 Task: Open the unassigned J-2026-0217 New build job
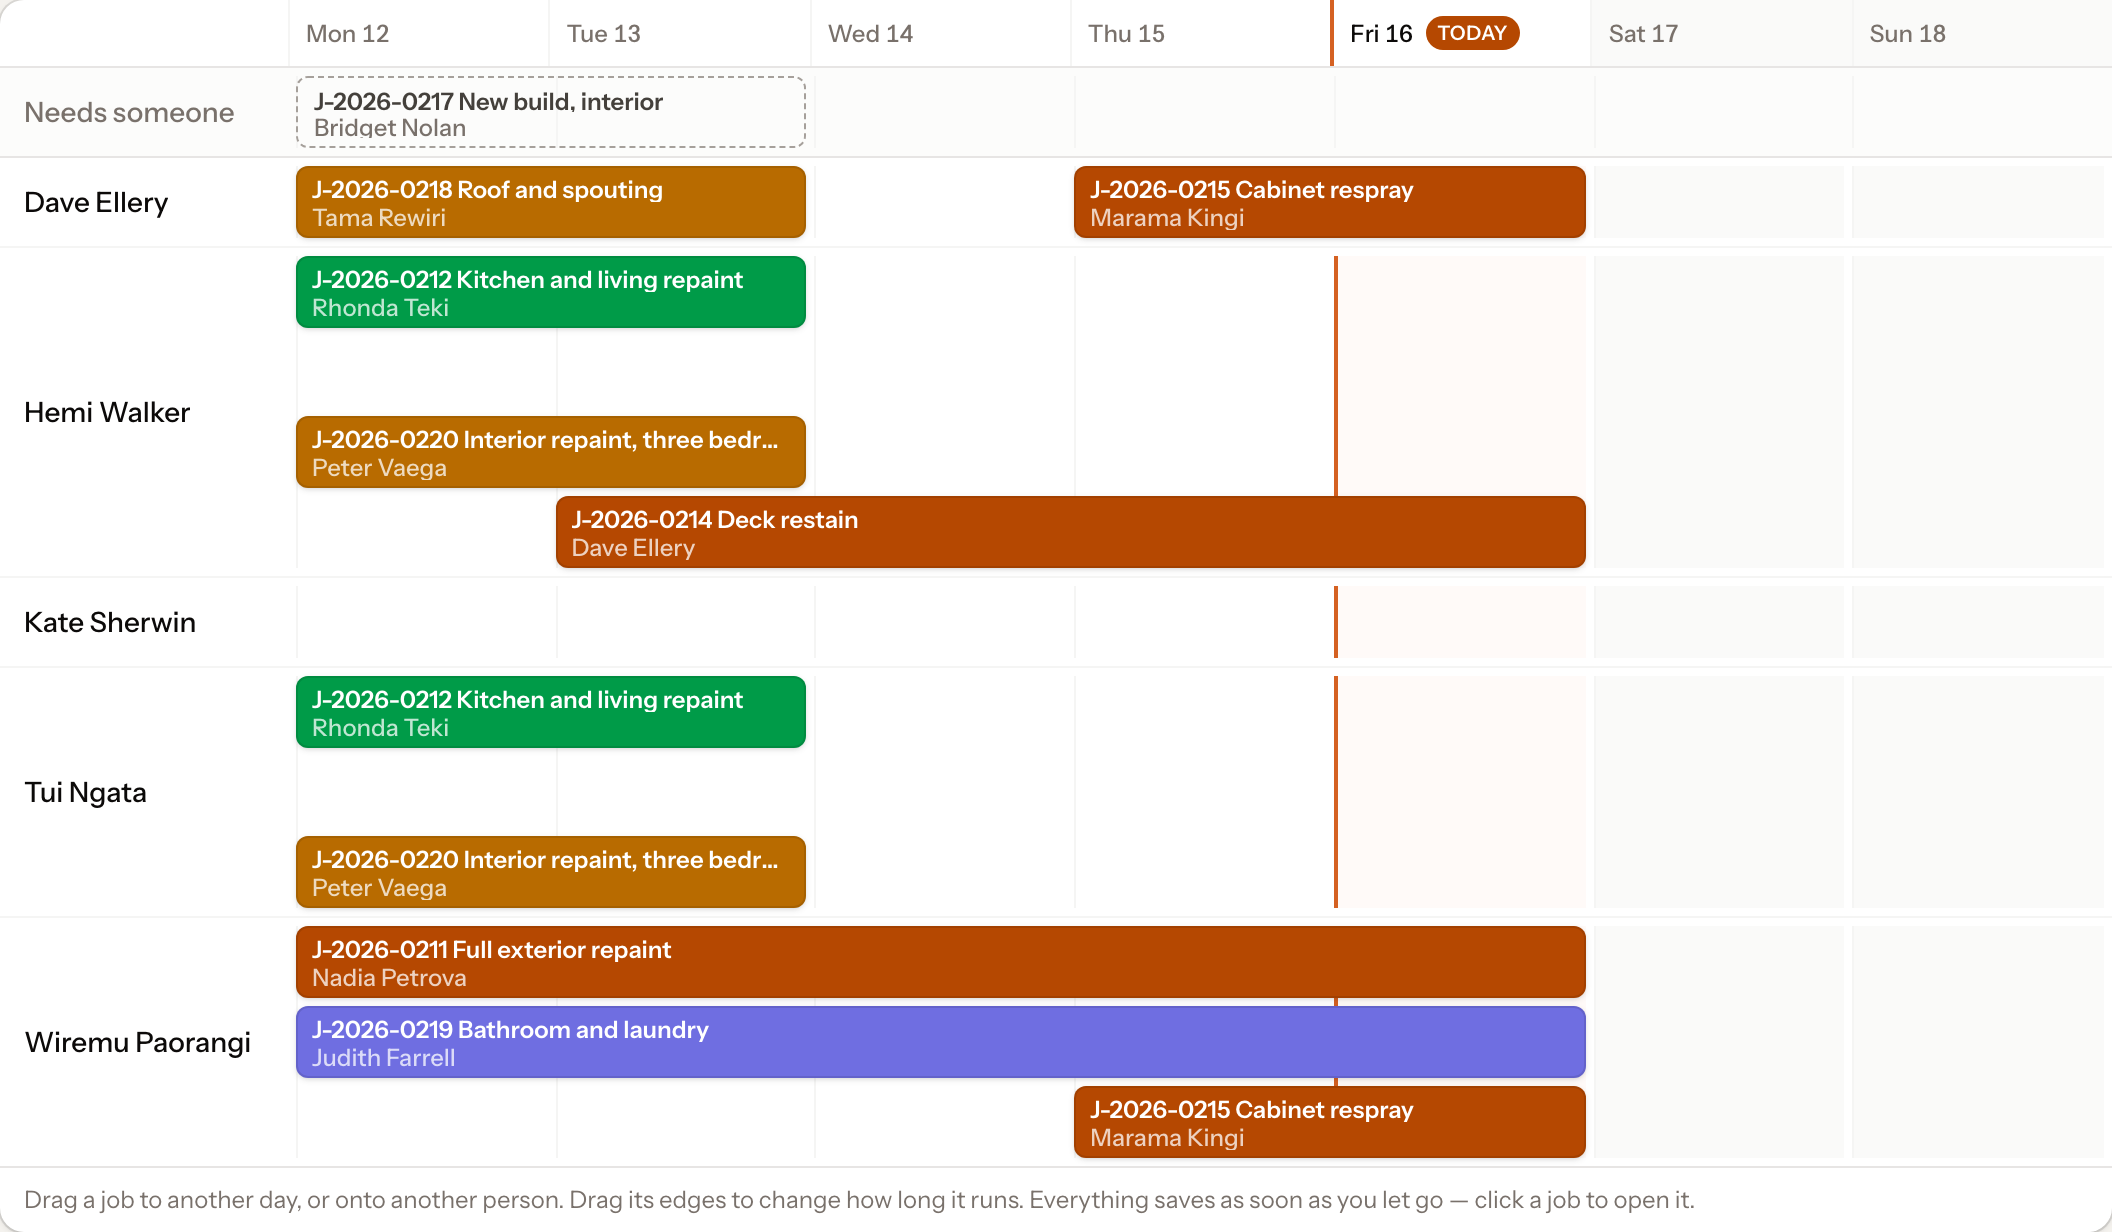[x=551, y=112]
